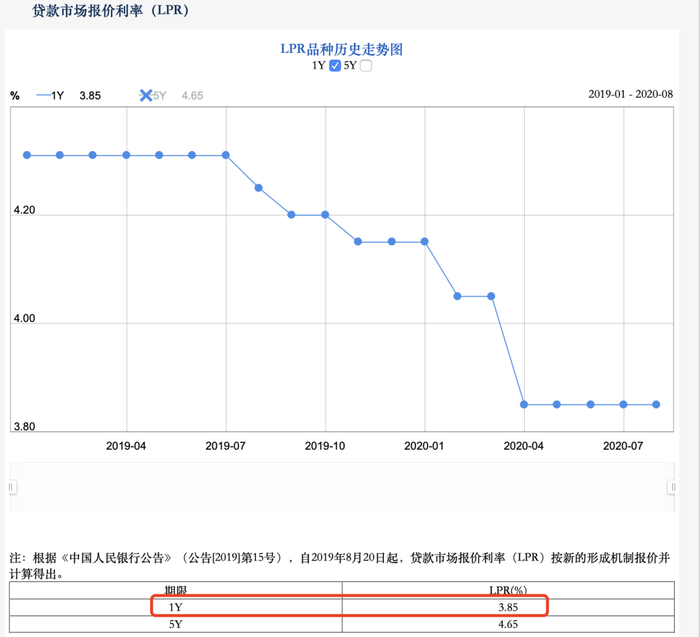Click the data point on the 2019-04 gridline
The height and width of the screenshot is (637, 700).
pyautogui.click(x=126, y=155)
